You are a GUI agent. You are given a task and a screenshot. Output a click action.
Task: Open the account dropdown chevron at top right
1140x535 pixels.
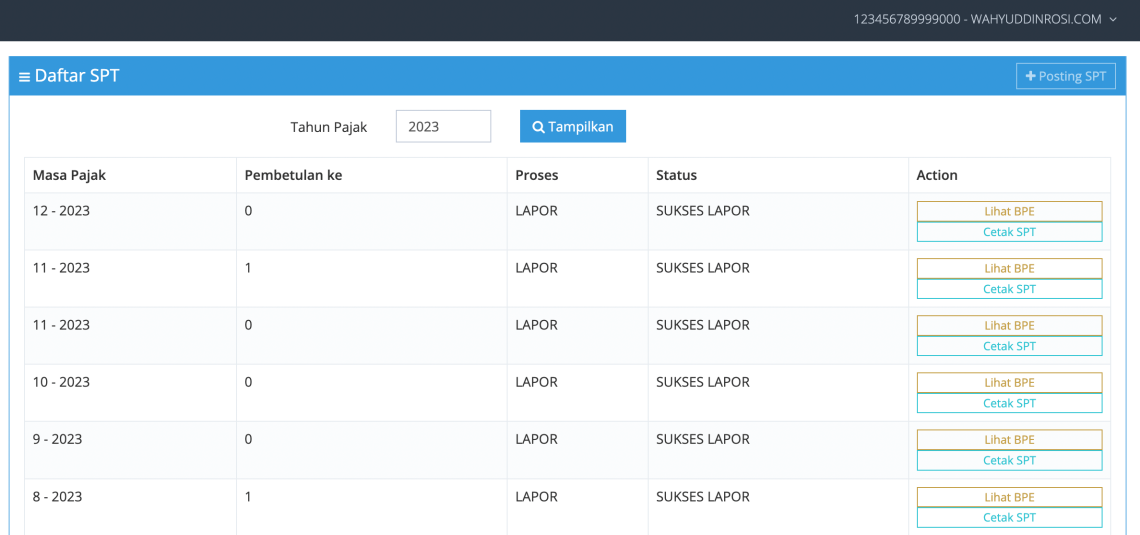(1113, 20)
